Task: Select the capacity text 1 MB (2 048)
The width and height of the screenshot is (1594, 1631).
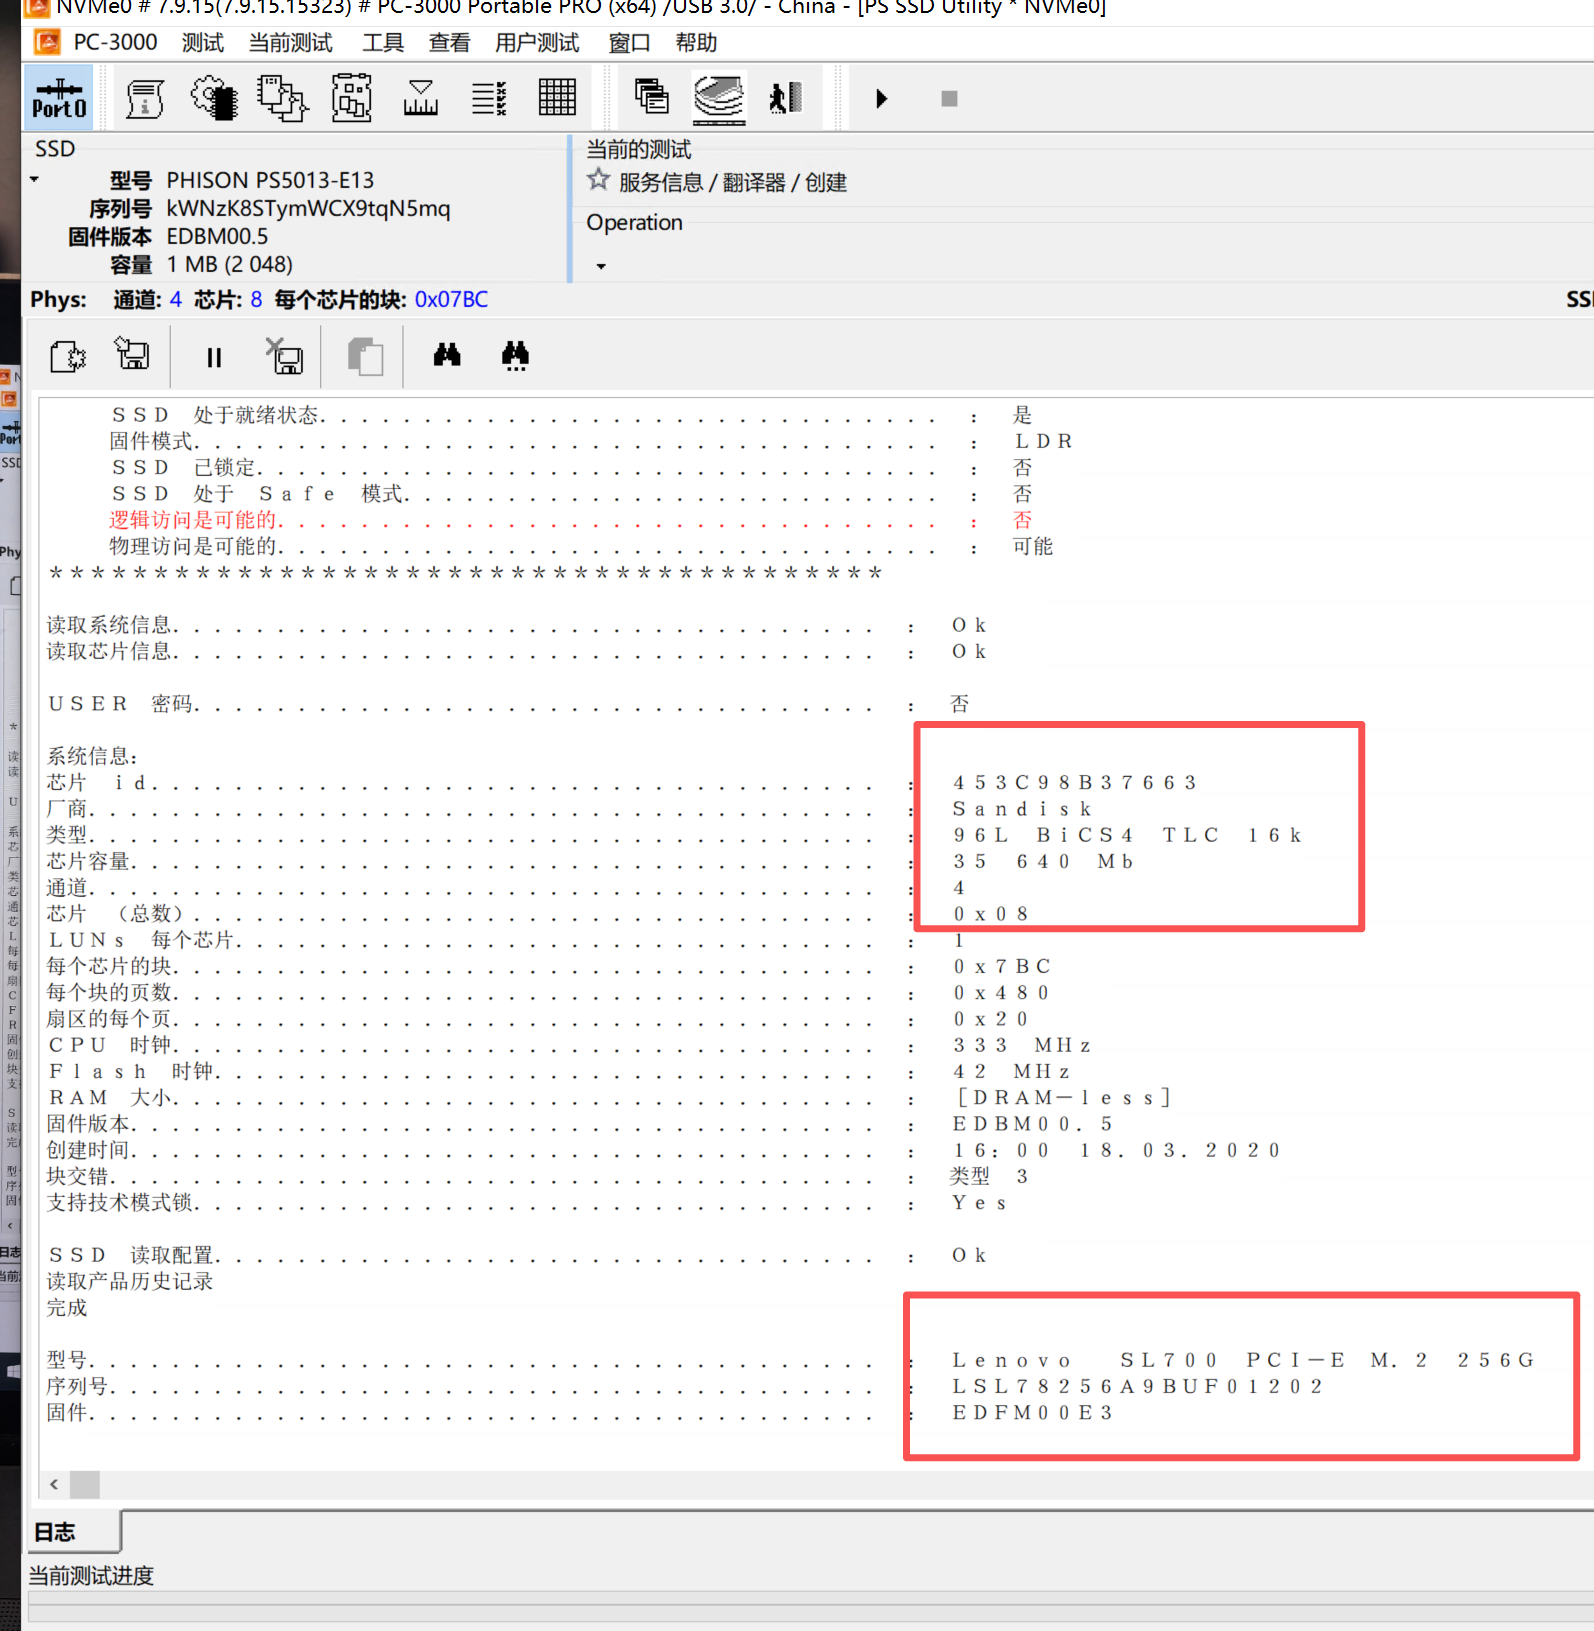Action: point(229,264)
